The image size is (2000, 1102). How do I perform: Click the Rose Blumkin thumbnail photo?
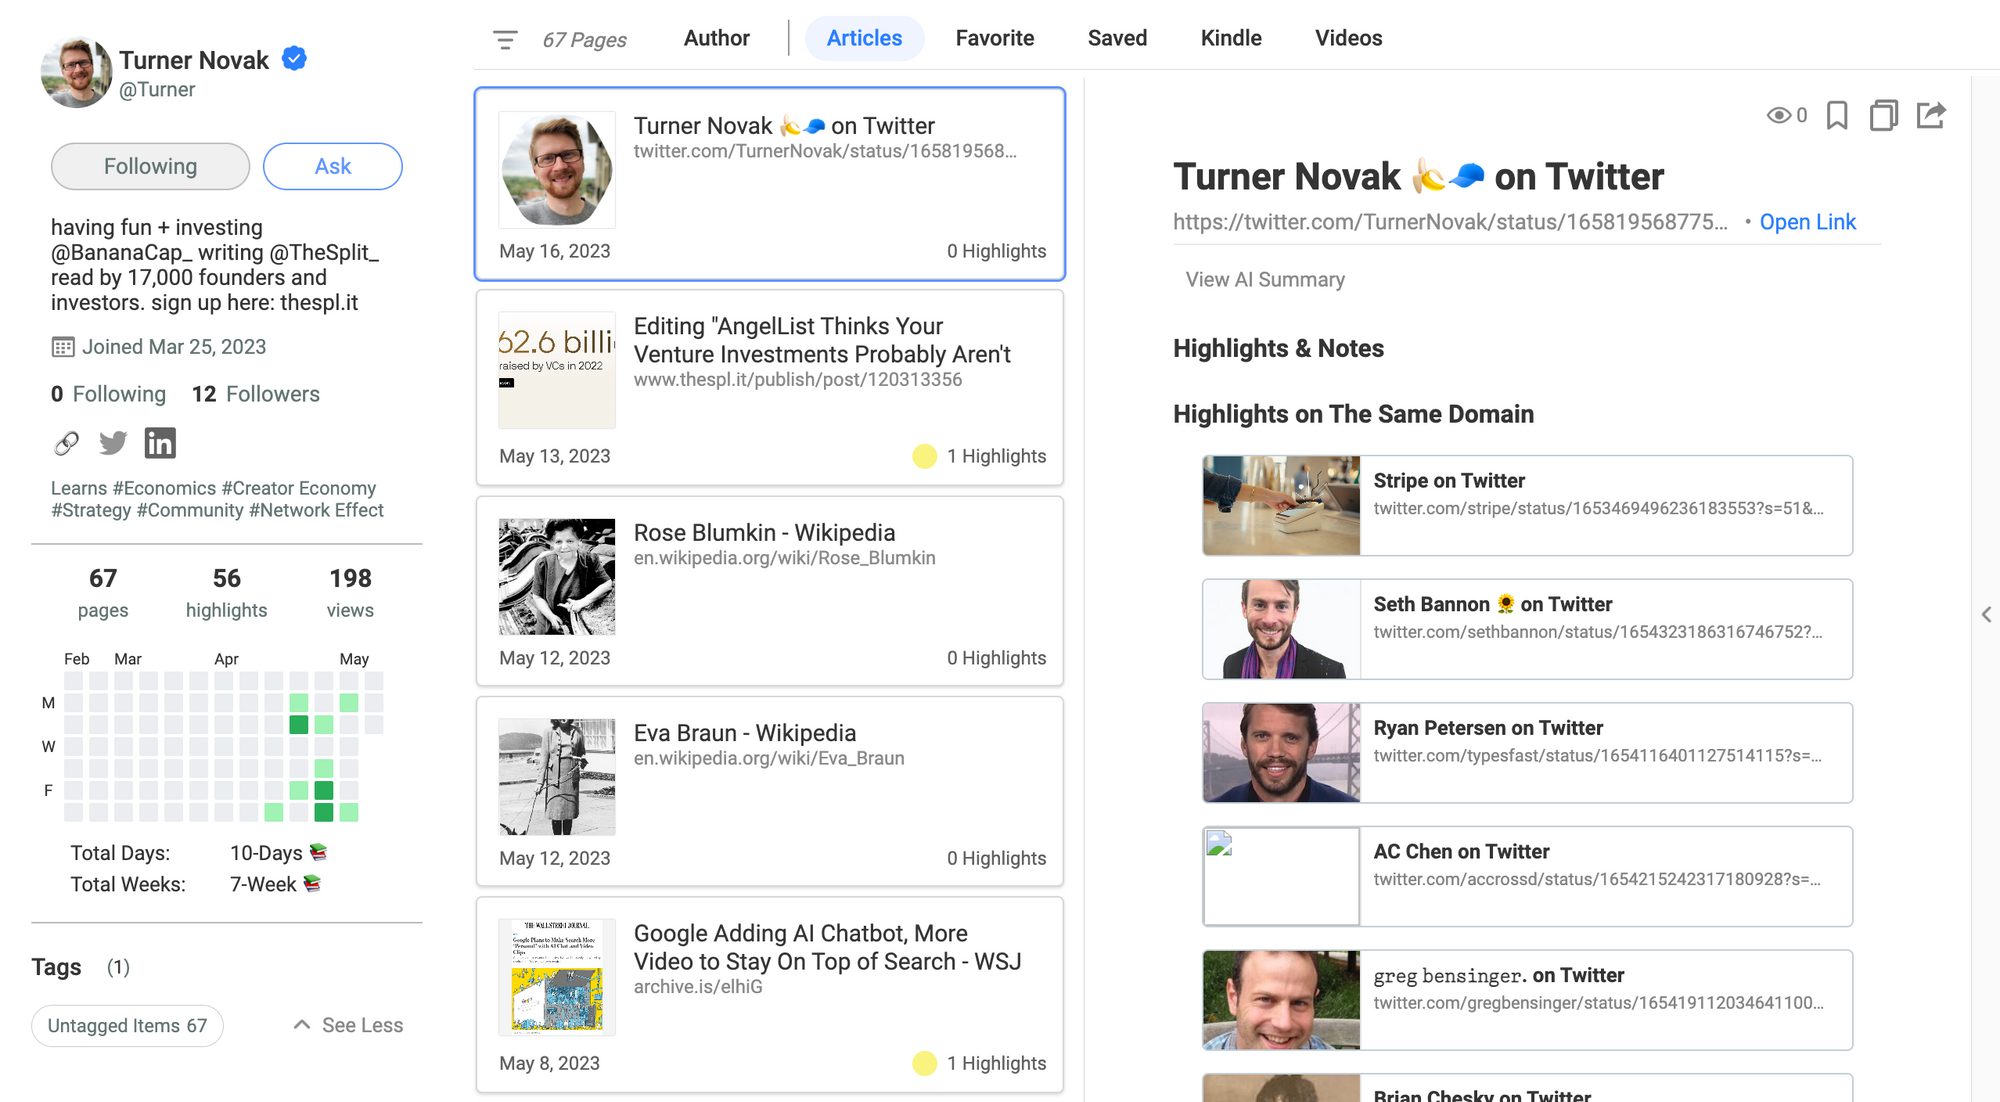tap(557, 577)
